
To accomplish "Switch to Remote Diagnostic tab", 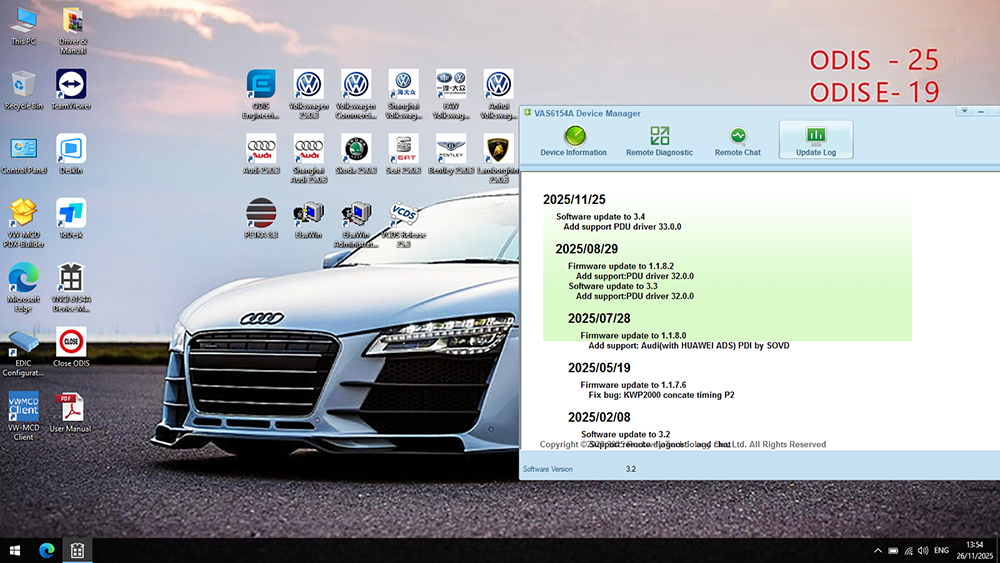I will click(659, 140).
